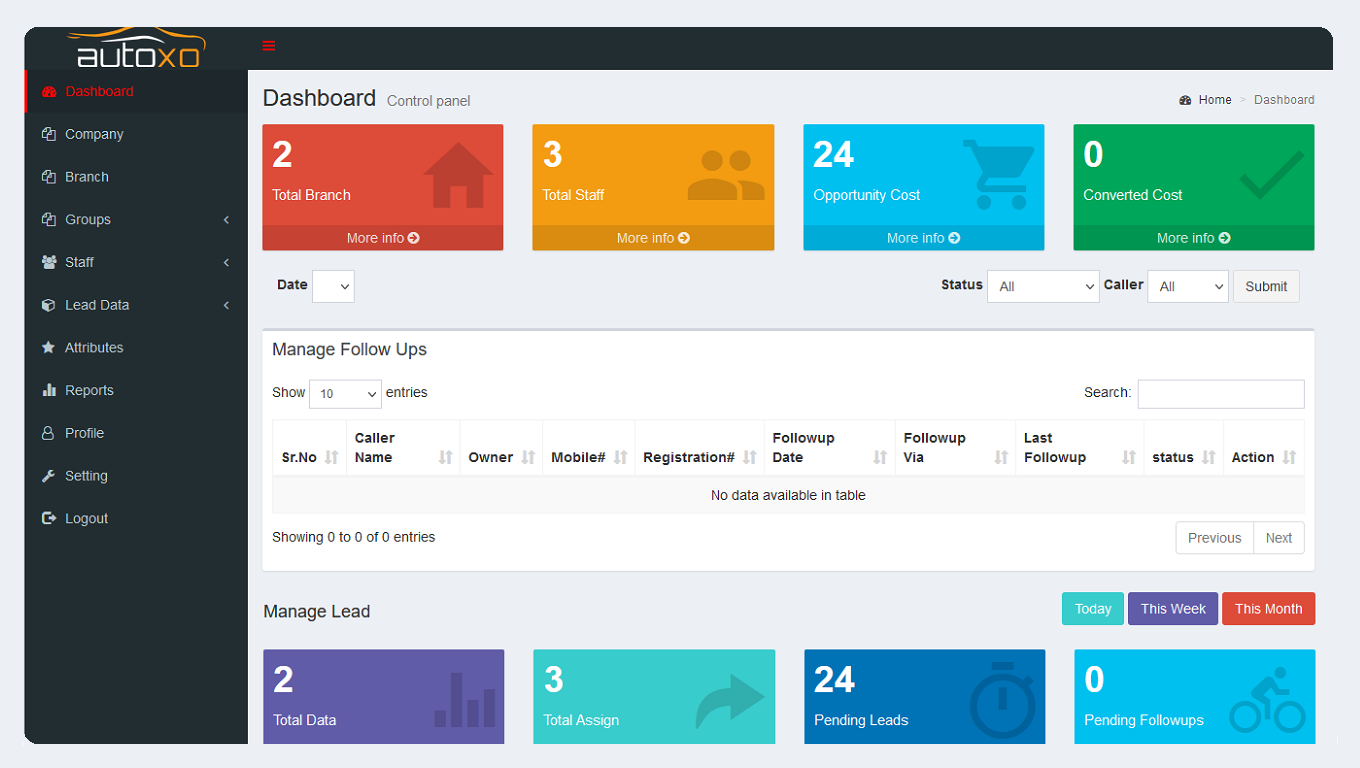The height and width of the screenshot is (768, 1360).
Task: Change the Show entries count dropdown
Action: pyautogui.click(x=345, y=394)
